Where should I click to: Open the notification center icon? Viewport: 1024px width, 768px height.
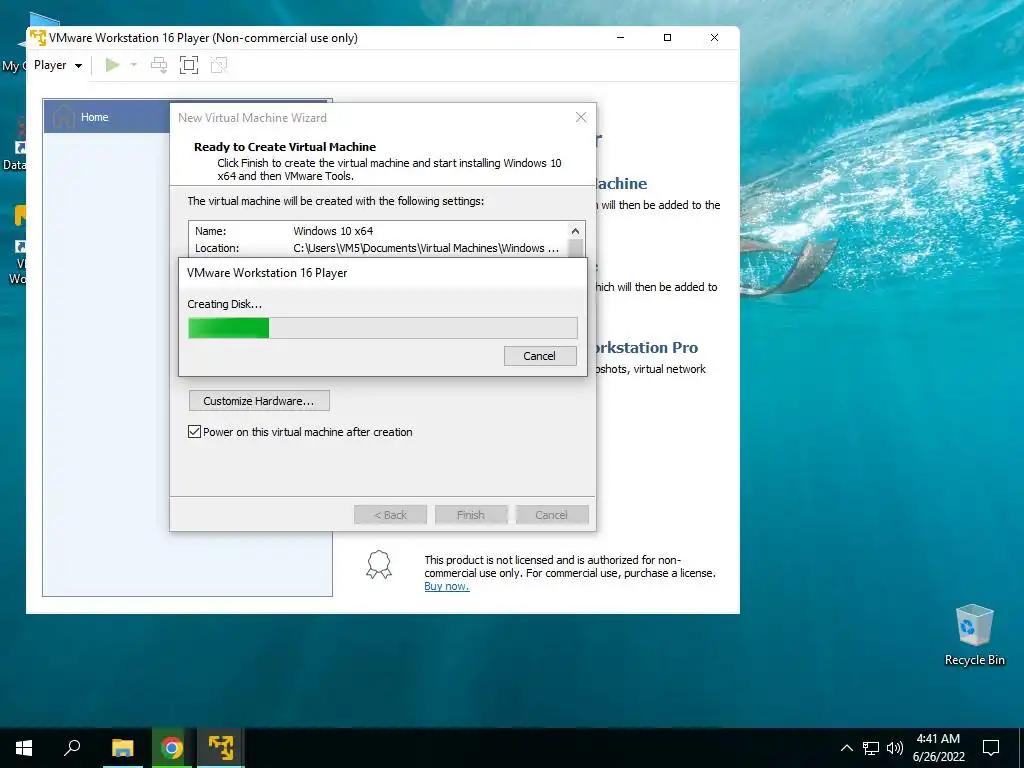(991, 748)
